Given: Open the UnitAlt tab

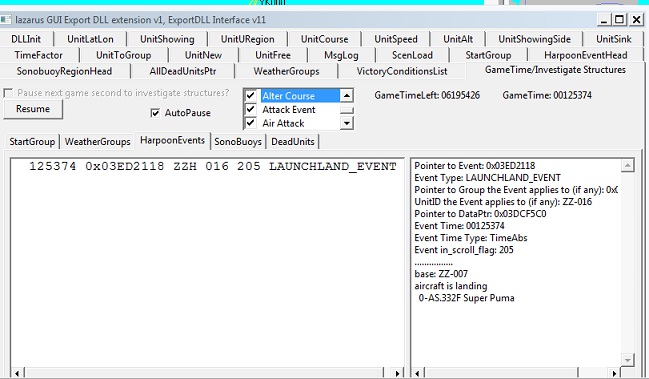Looking at the screenshot, I should (x=458, y=39).
